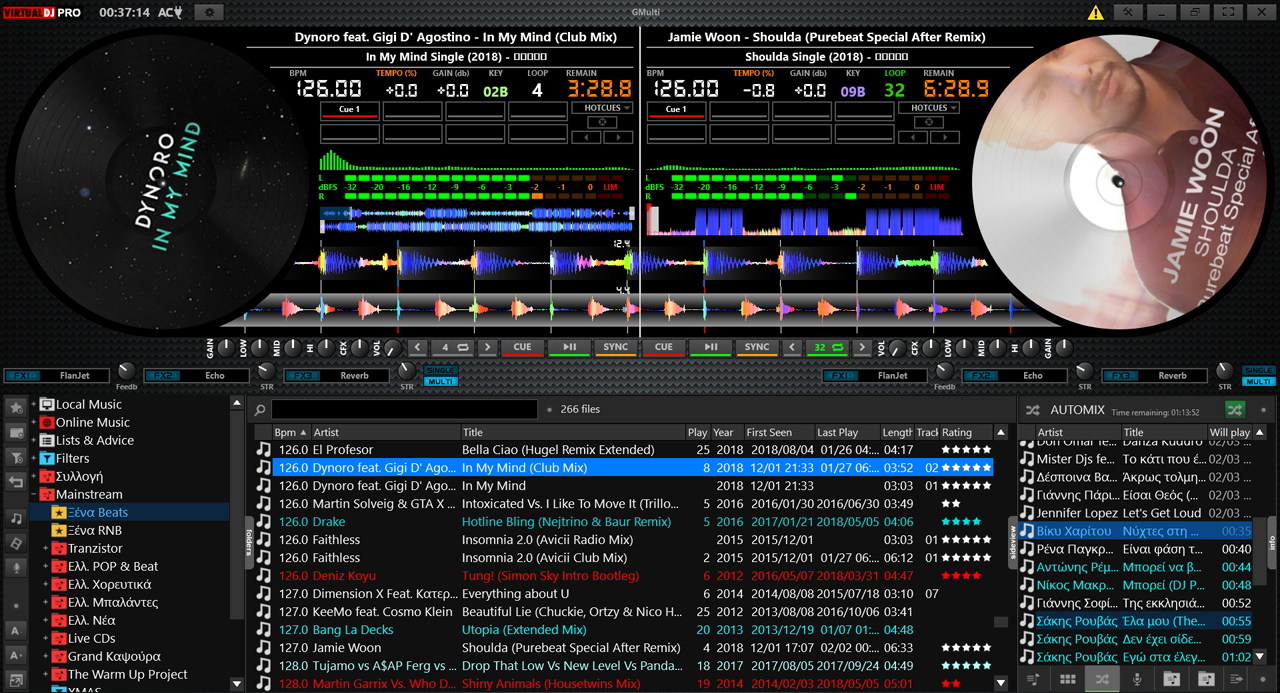Increase browser font size with A+ icon
The height and width of the screenshot is (693, 1280).
tap(16, 655)
